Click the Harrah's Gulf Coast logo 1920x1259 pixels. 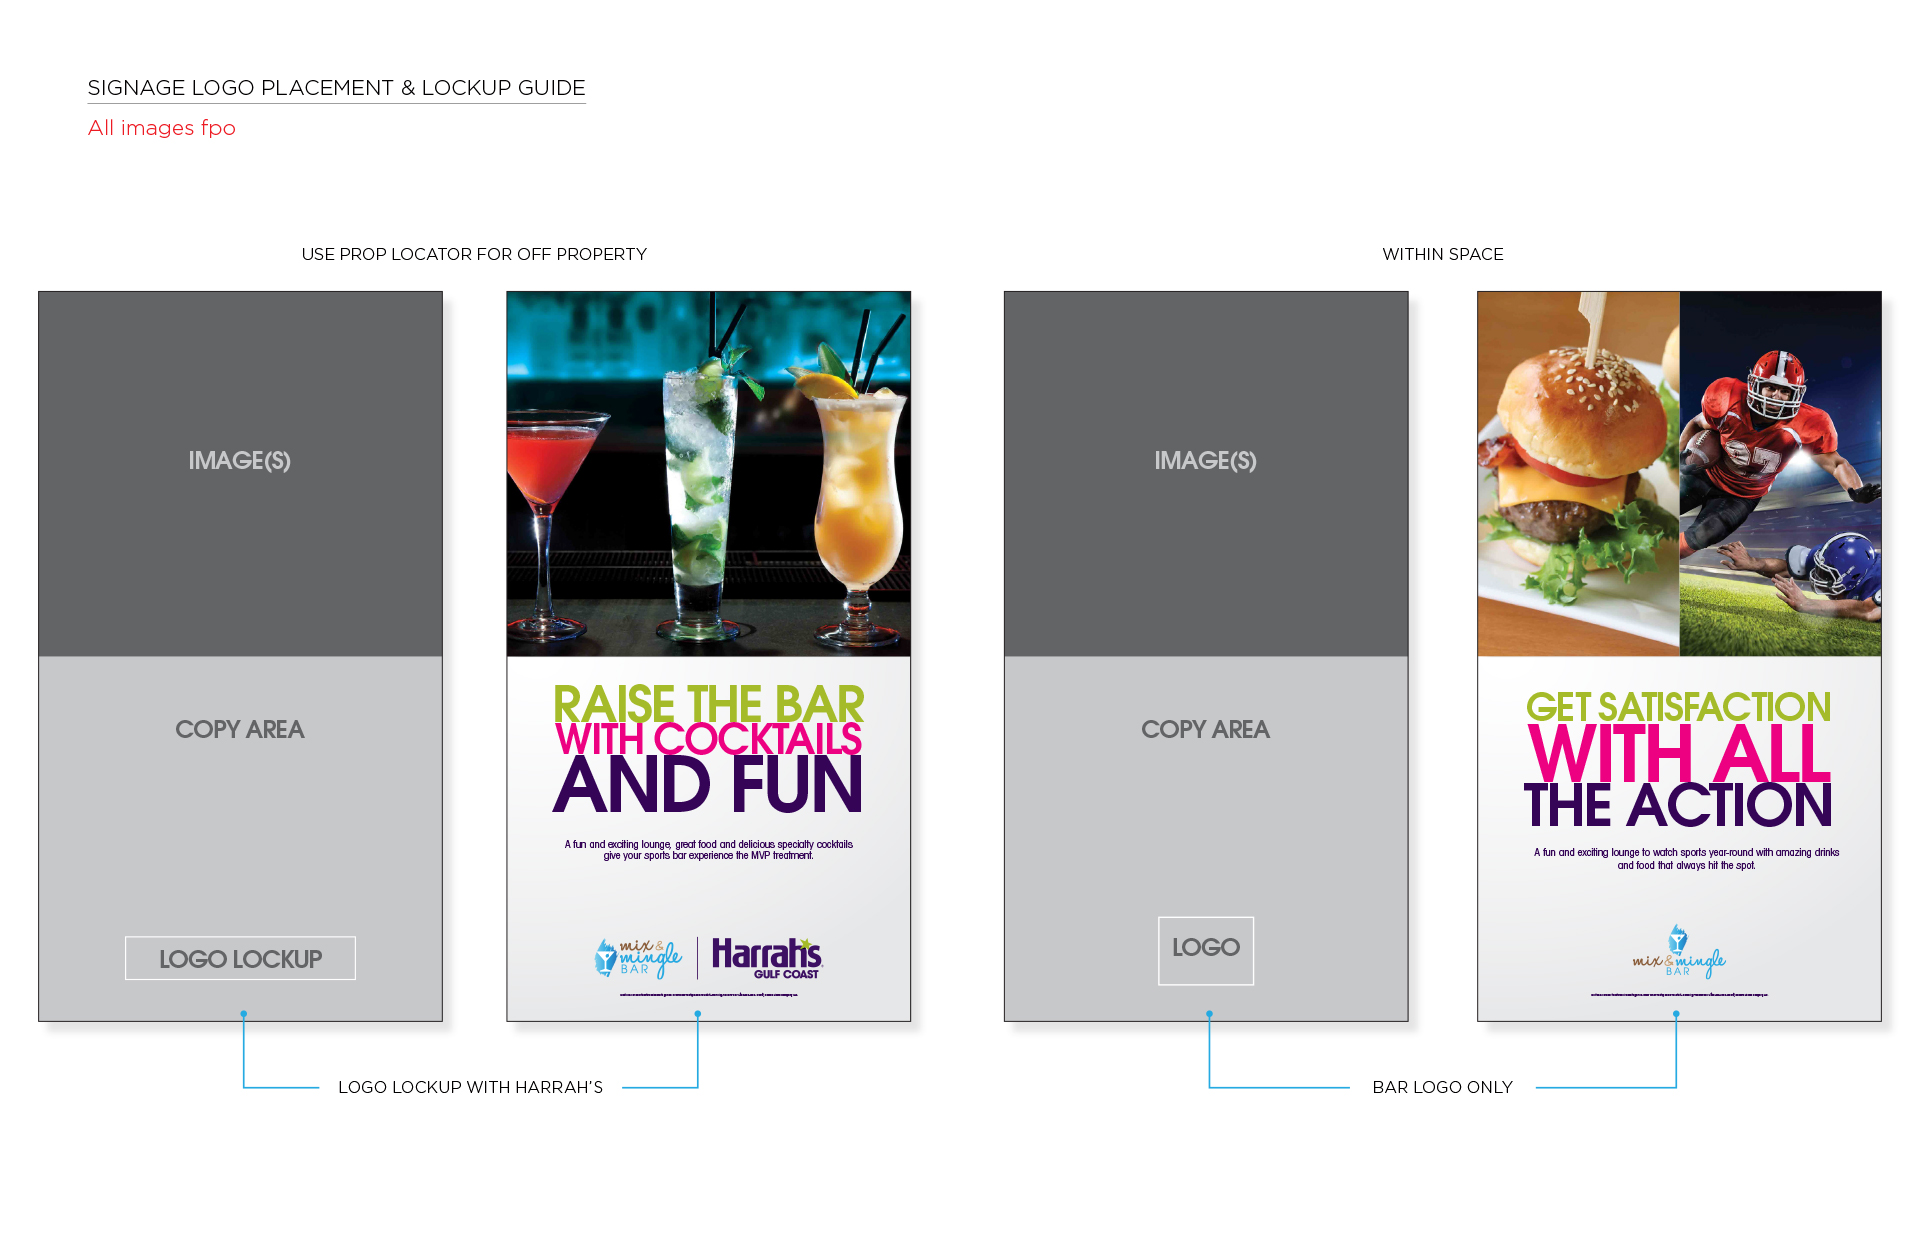(x=766, y=957)
